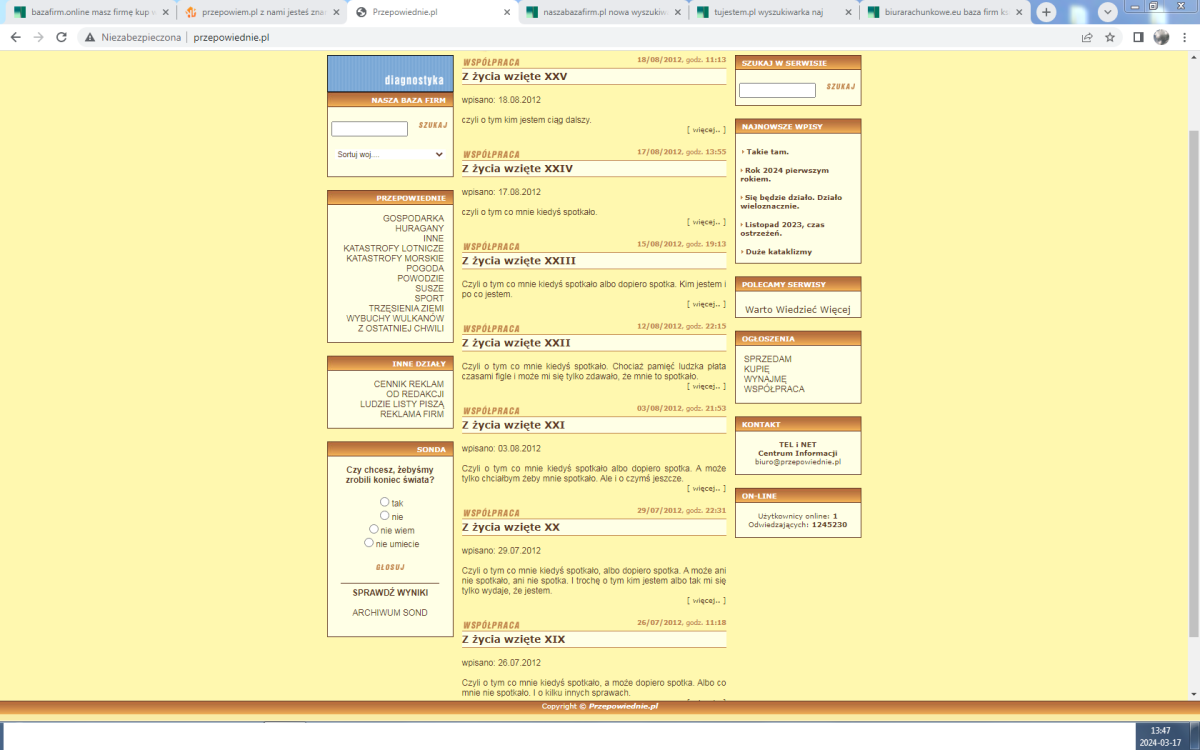This screenshot has height=750, width=1200.
Task: Bookmark page using star icon
Action: (1110, 37)
